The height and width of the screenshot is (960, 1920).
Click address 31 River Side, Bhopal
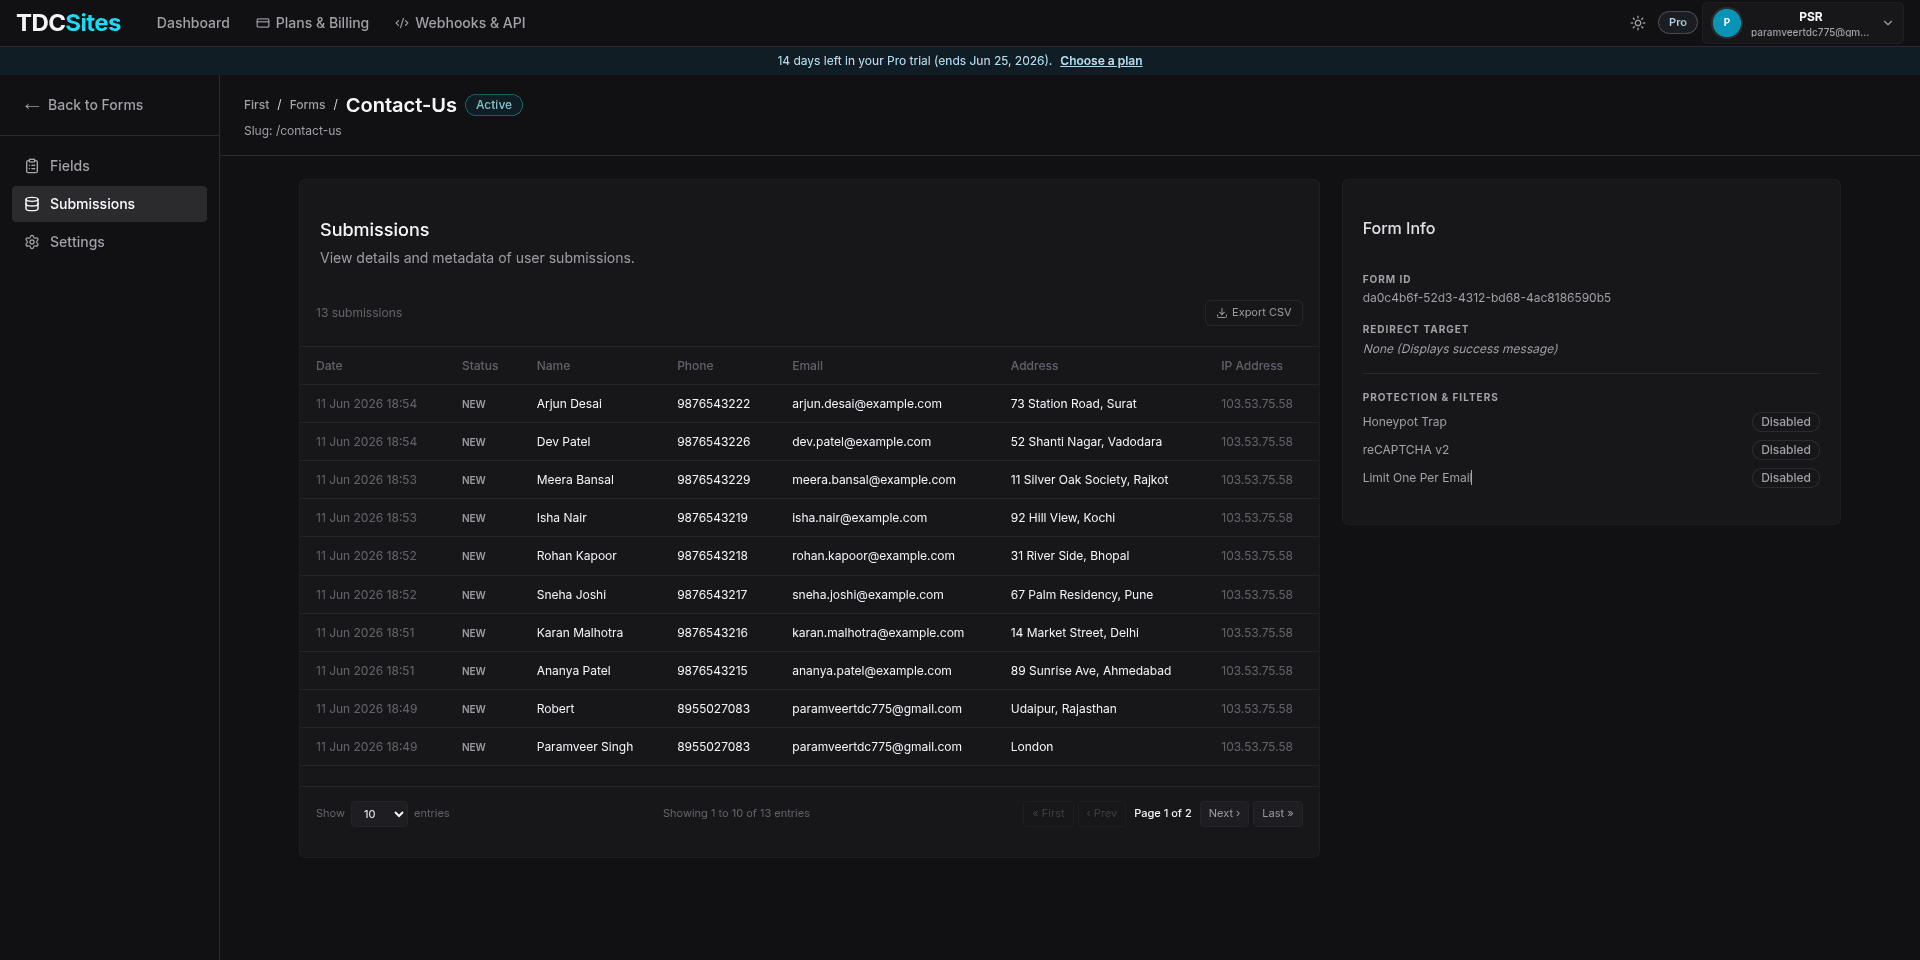tap(1070, 556)
